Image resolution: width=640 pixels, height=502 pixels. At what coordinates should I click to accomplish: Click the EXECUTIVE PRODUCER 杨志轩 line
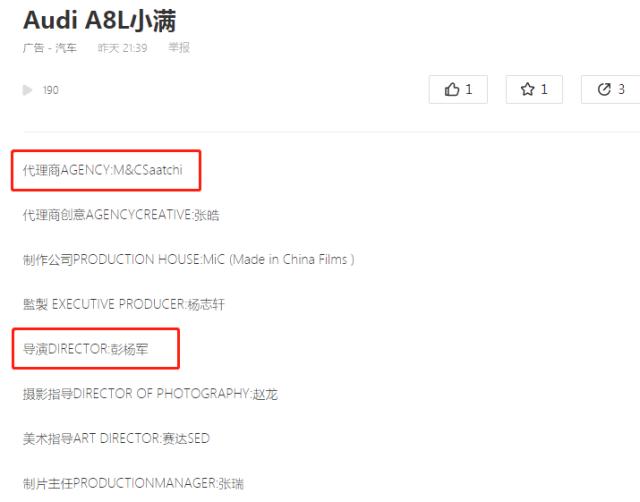pos(124,304)
